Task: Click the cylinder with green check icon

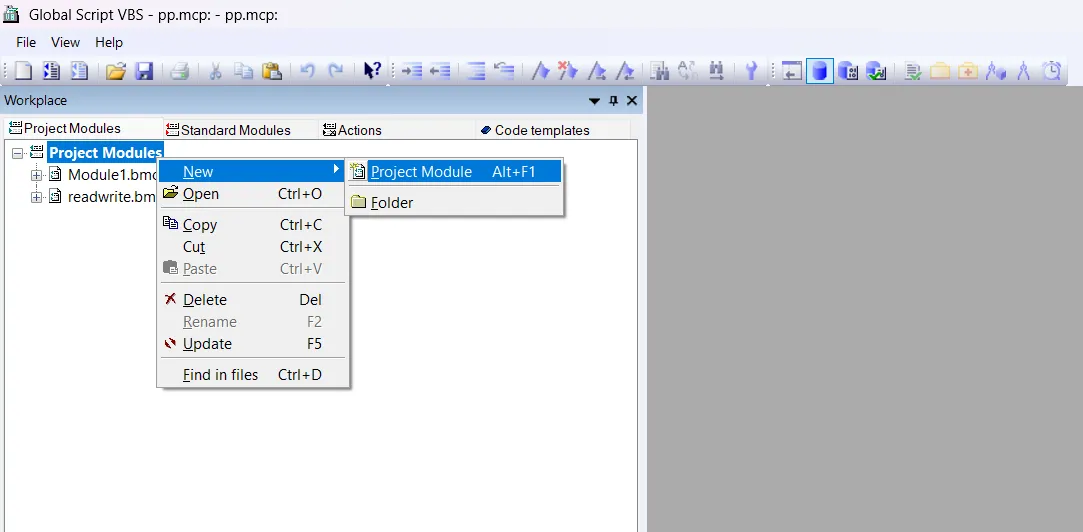Action: pos(876,70)
